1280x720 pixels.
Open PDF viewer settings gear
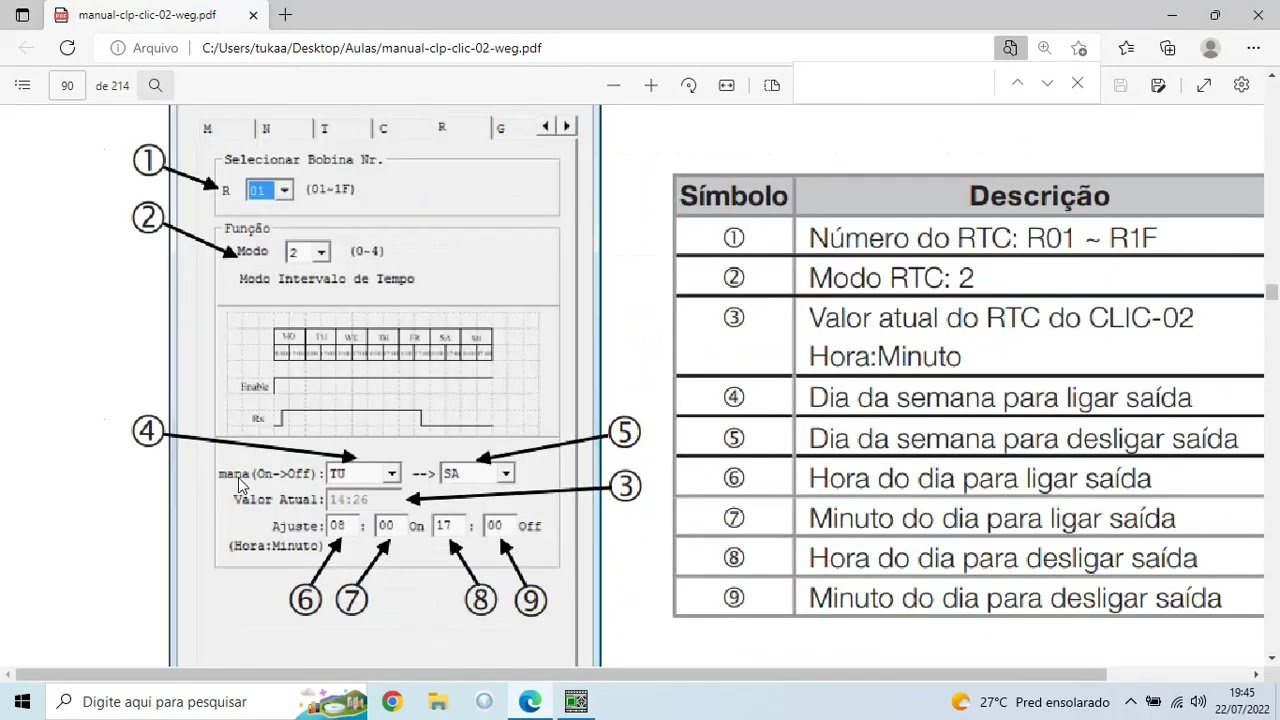coord(1241,86)
